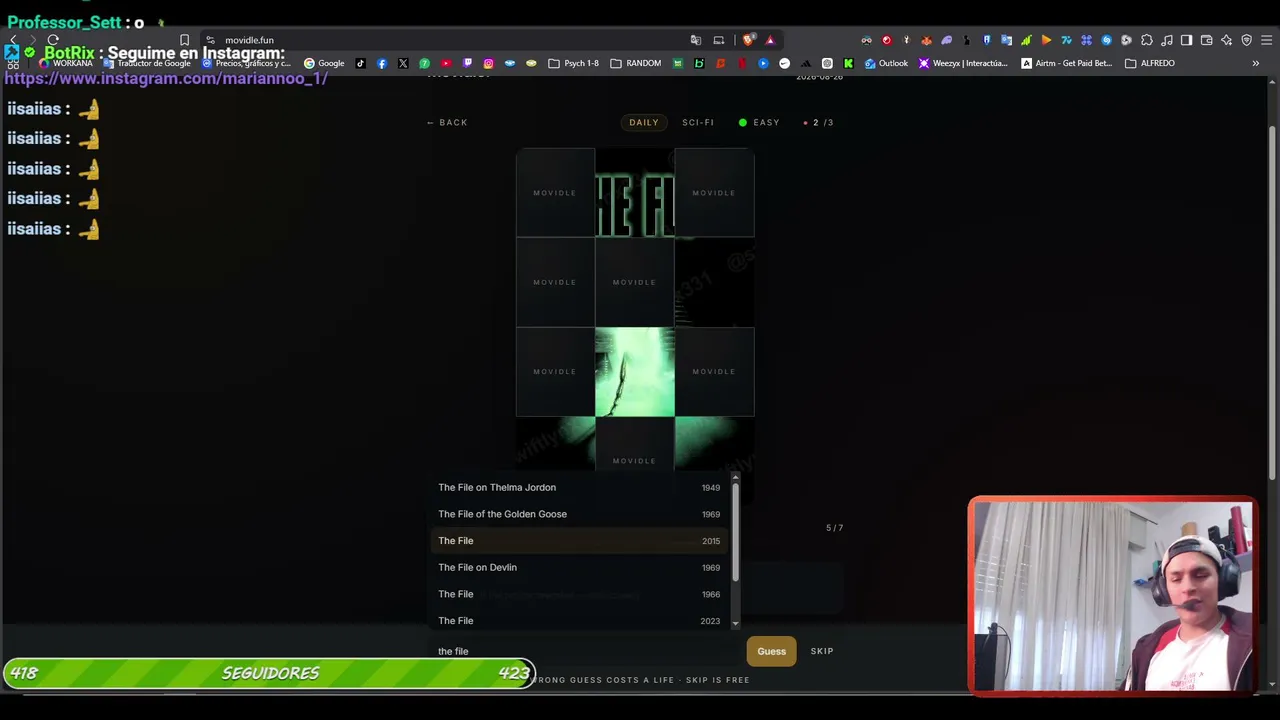Open the Facebook bookmark icon
Image resolution: width=1280 pixels, height=720 pixels.
click(382, 63)
